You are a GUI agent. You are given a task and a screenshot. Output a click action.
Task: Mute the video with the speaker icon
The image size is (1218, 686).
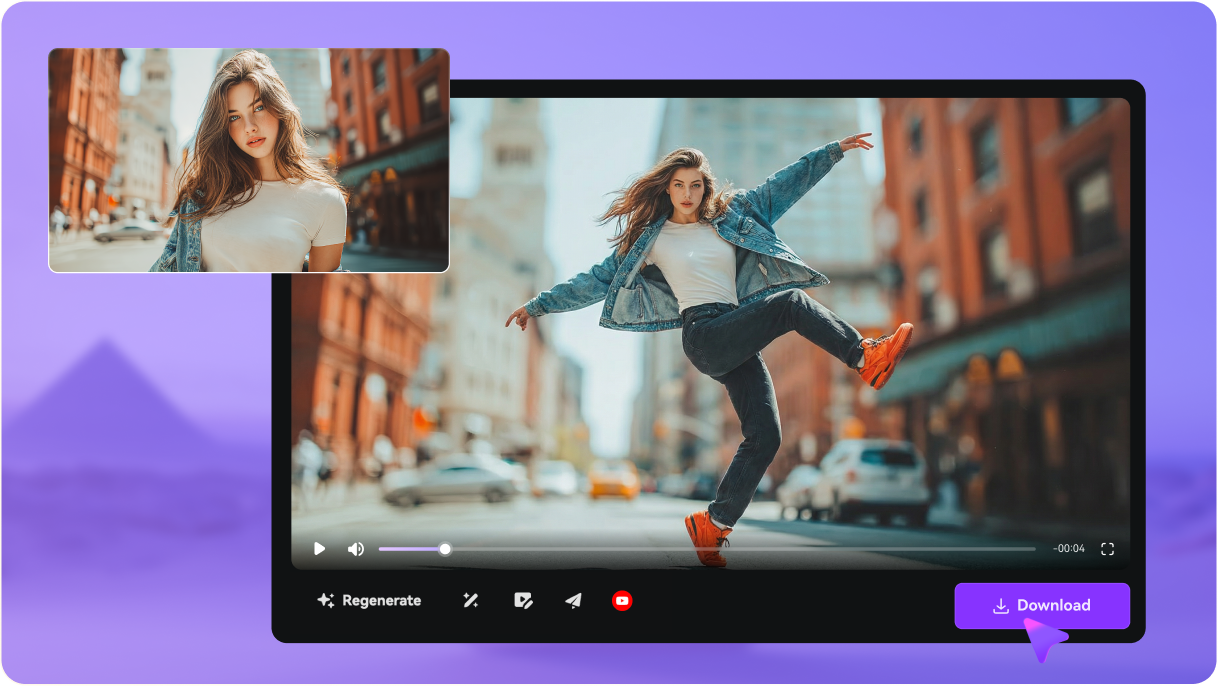coord(355,549)
